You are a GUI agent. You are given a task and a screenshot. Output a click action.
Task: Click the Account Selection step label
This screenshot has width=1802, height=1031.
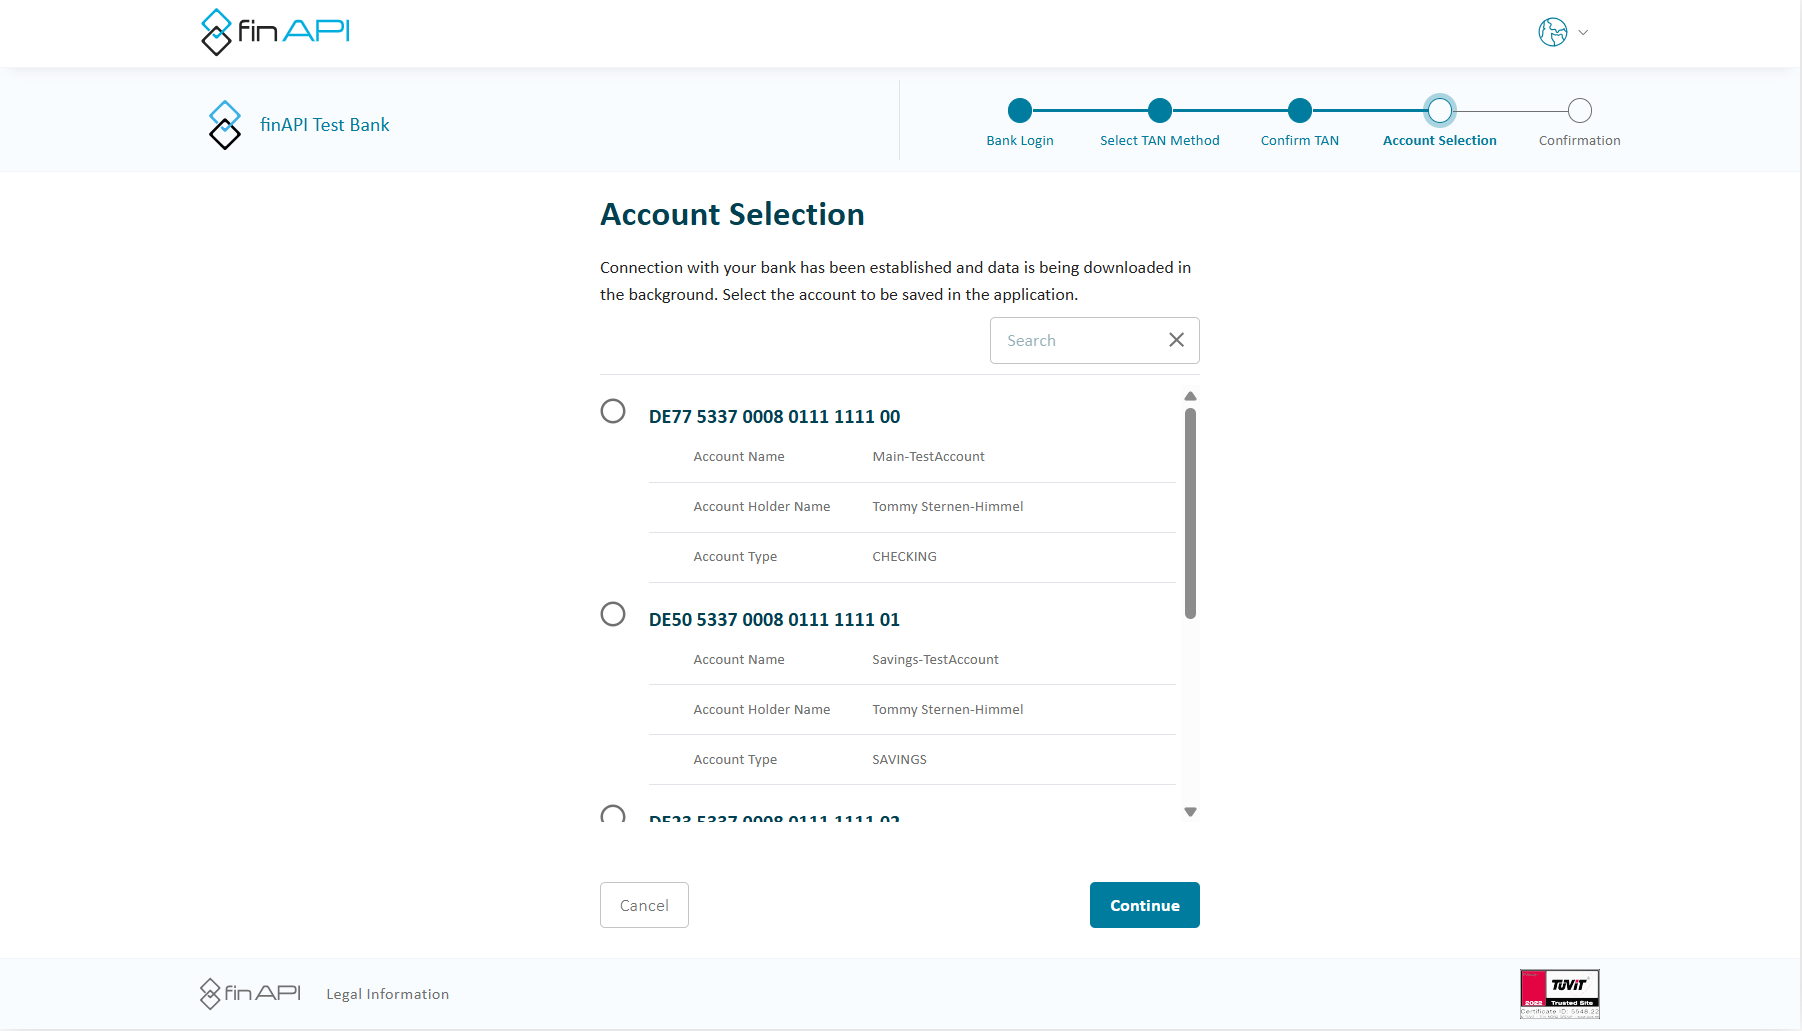(x=1439, y=141)
